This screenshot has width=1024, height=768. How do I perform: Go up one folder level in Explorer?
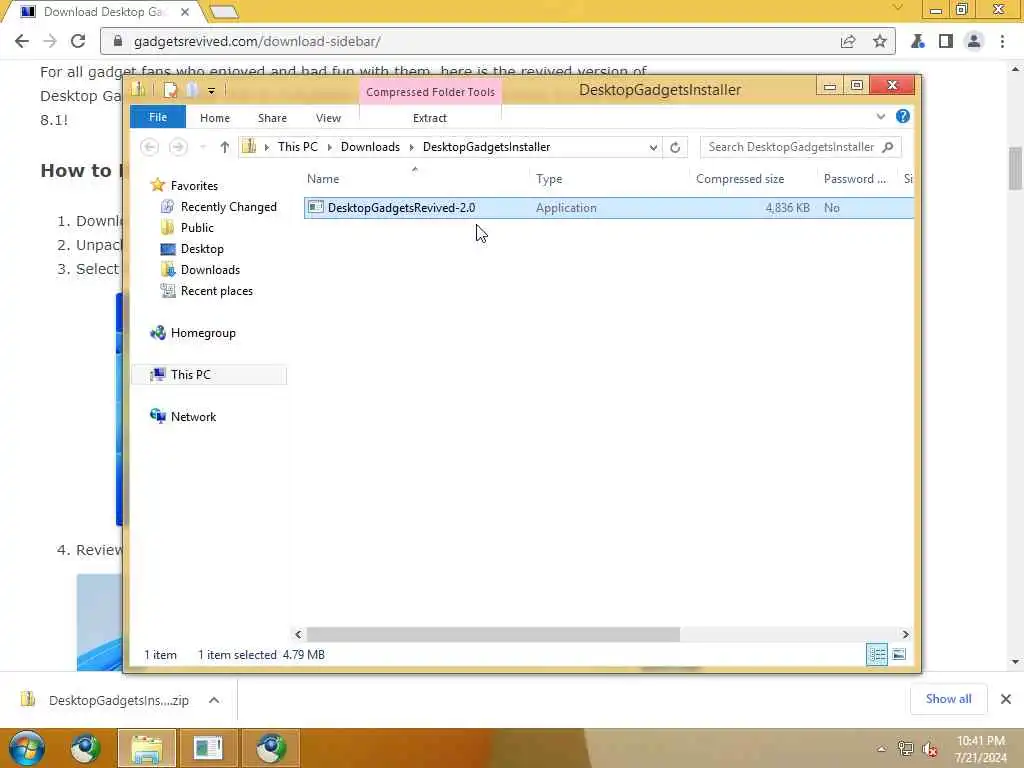[225, 147]
